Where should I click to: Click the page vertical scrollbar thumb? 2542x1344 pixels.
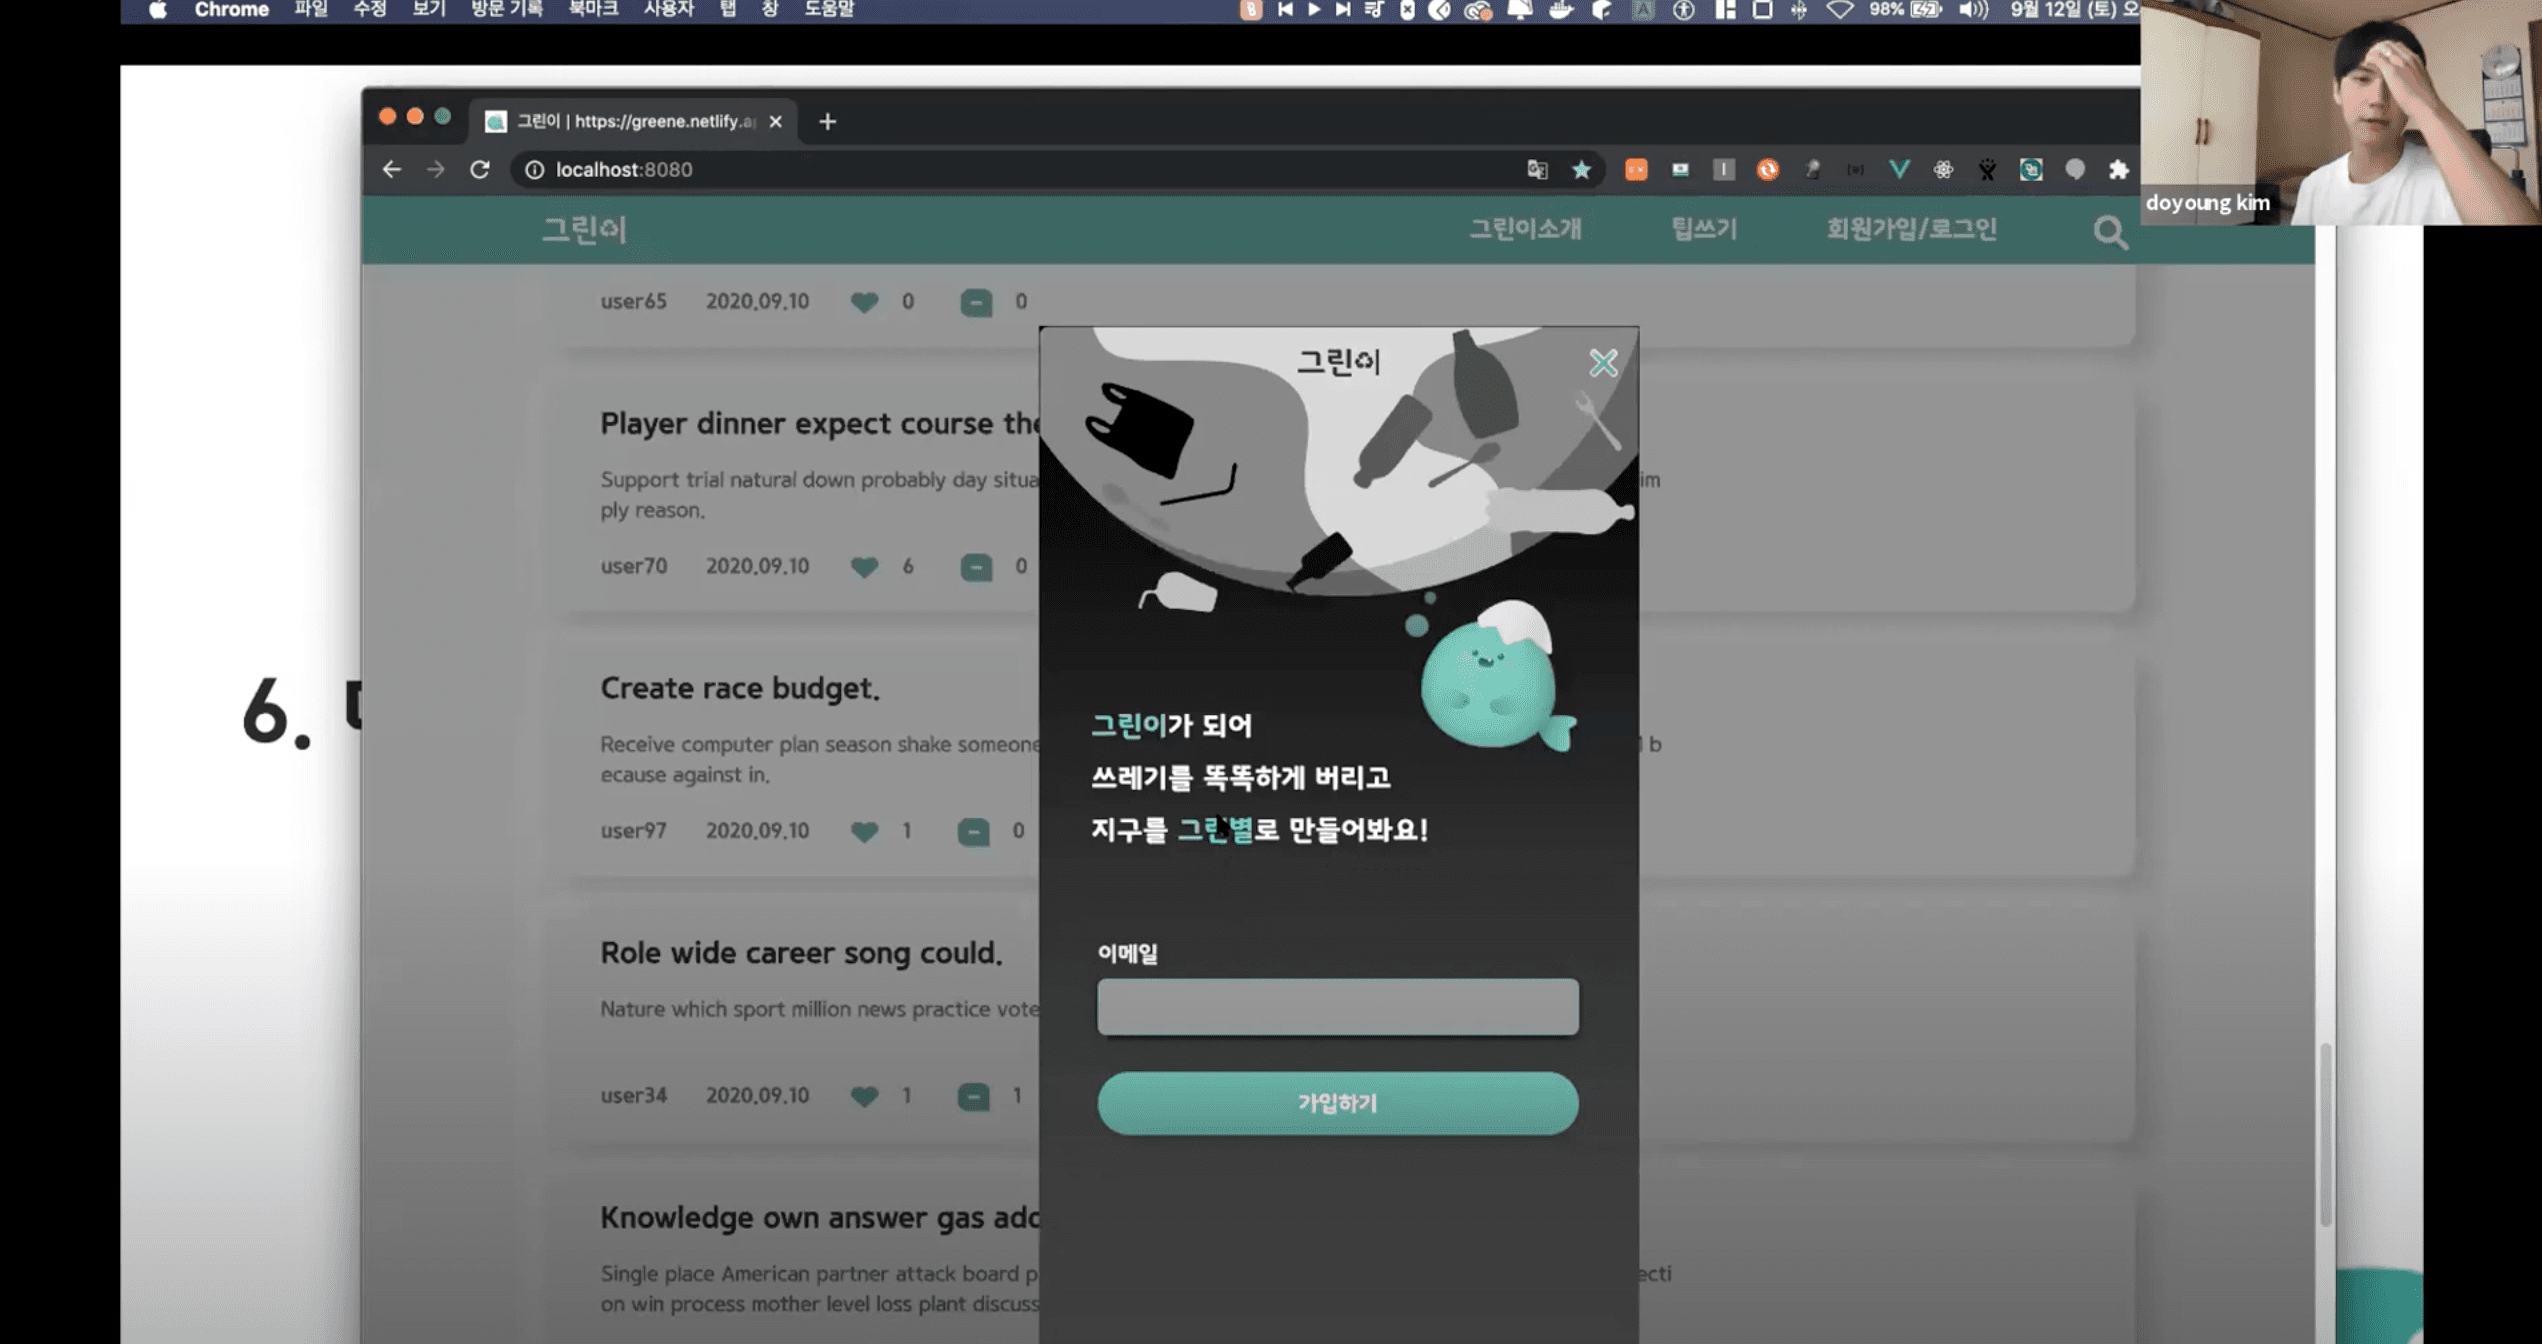2325,1133
